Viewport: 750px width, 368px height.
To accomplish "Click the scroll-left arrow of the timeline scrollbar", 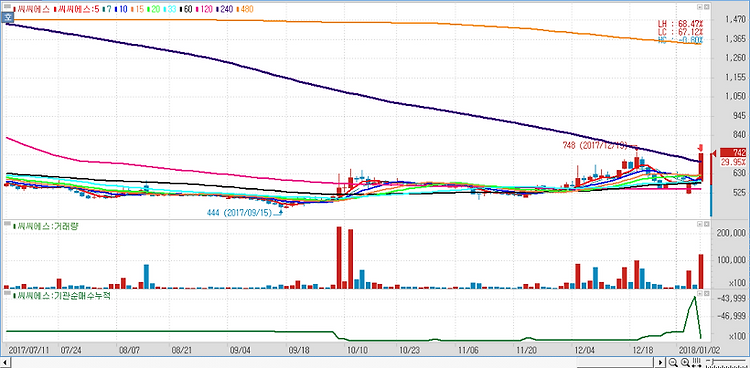I will coord(6,362).
